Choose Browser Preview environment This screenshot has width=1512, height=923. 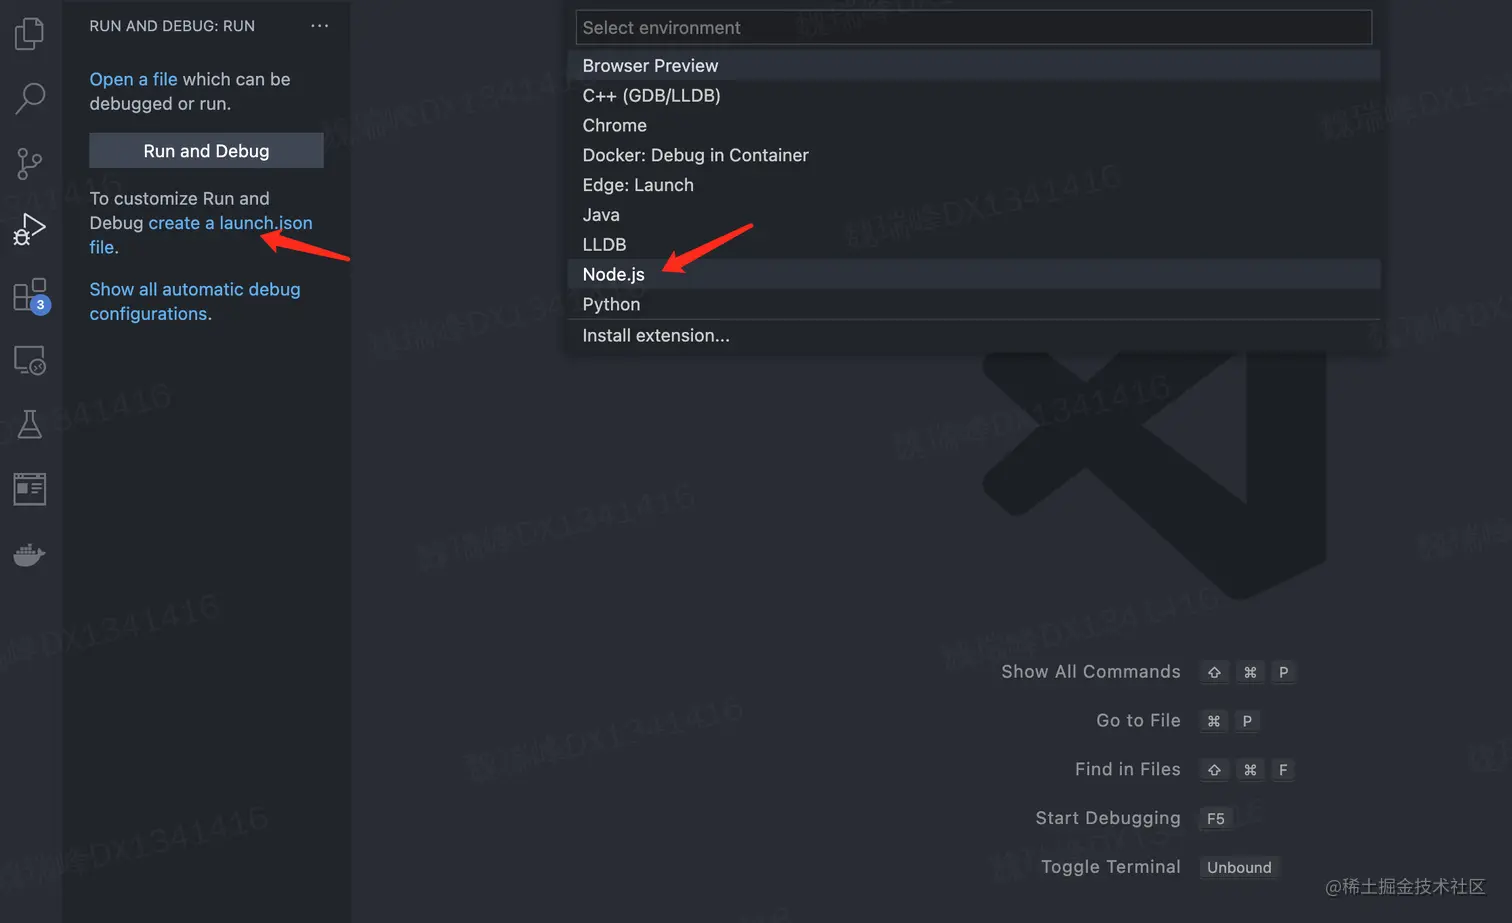[973, 66]
